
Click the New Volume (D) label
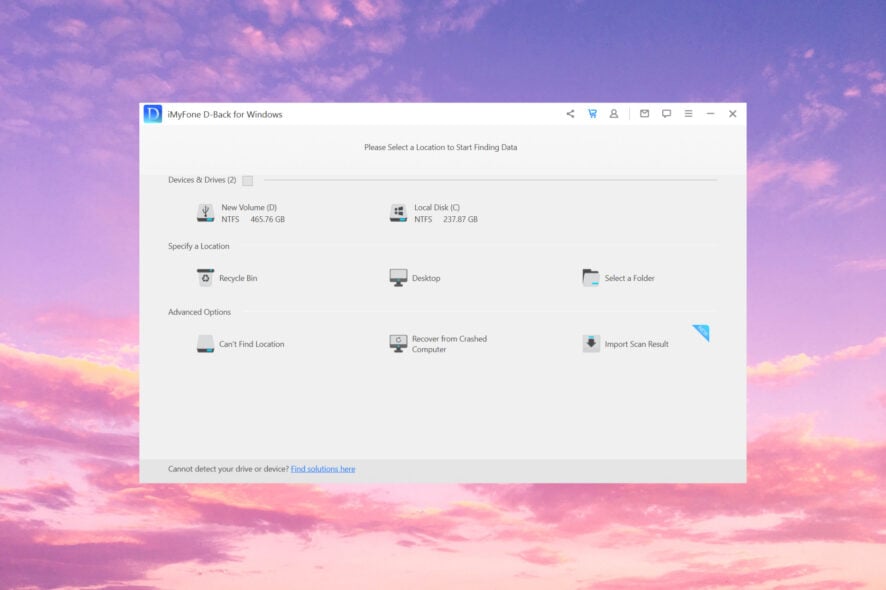(x=249, y=207)
